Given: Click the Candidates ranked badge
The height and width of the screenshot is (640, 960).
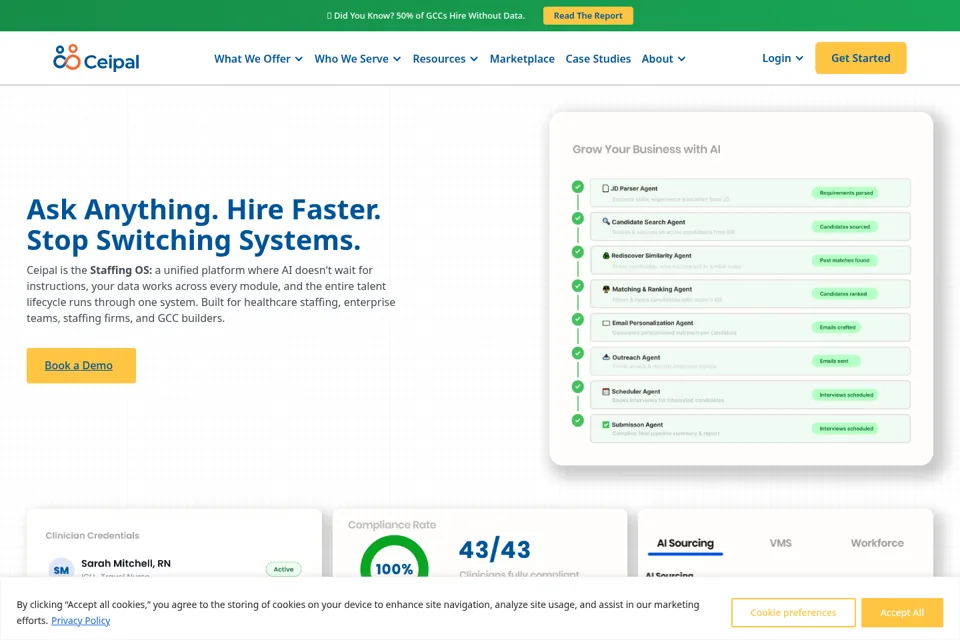Looking at the screenshot, I should [x=843, y=294].
